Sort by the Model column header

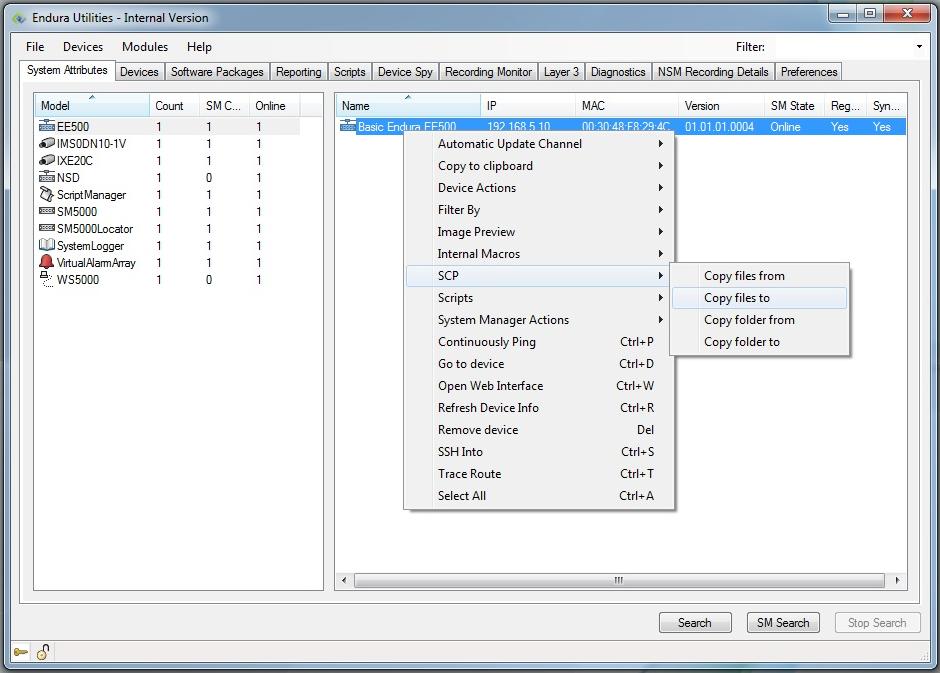click(92, 105)
